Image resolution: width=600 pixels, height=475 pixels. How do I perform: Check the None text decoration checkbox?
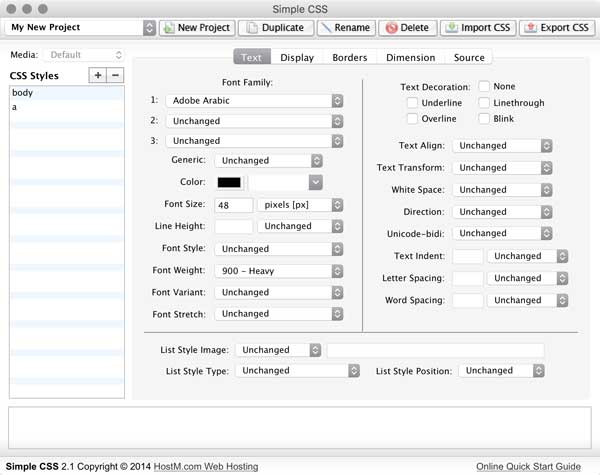[x=484, y=86]
